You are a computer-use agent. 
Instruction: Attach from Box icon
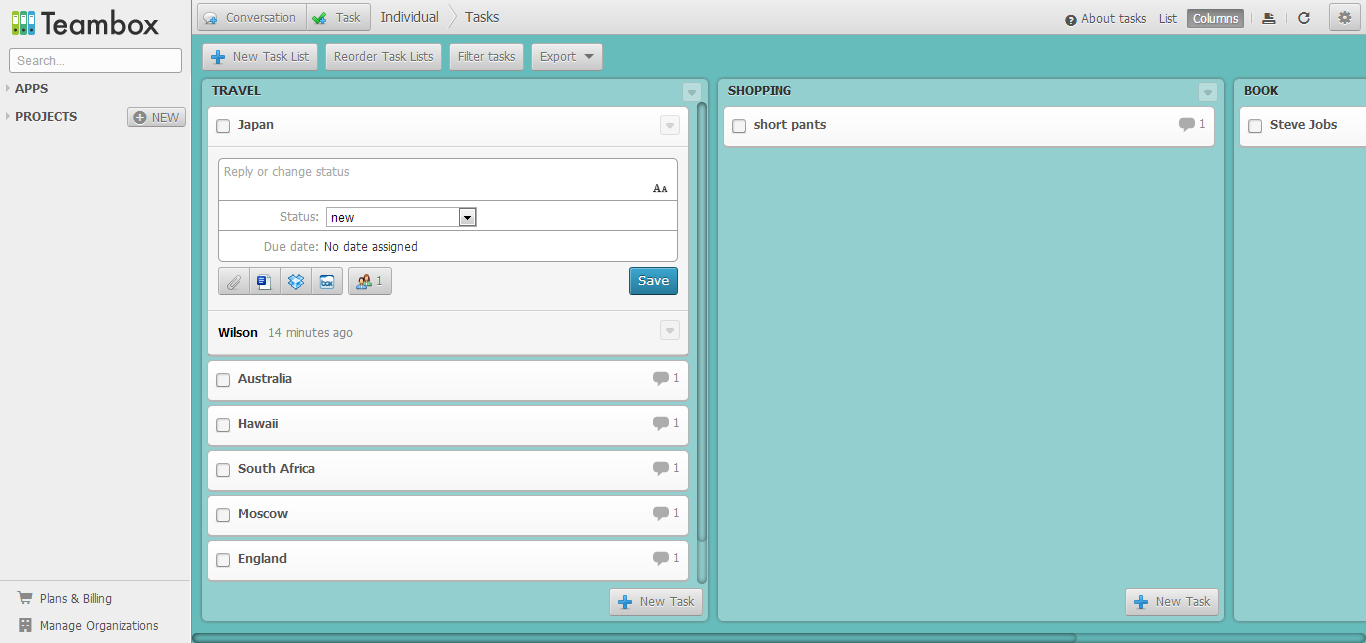327,282
